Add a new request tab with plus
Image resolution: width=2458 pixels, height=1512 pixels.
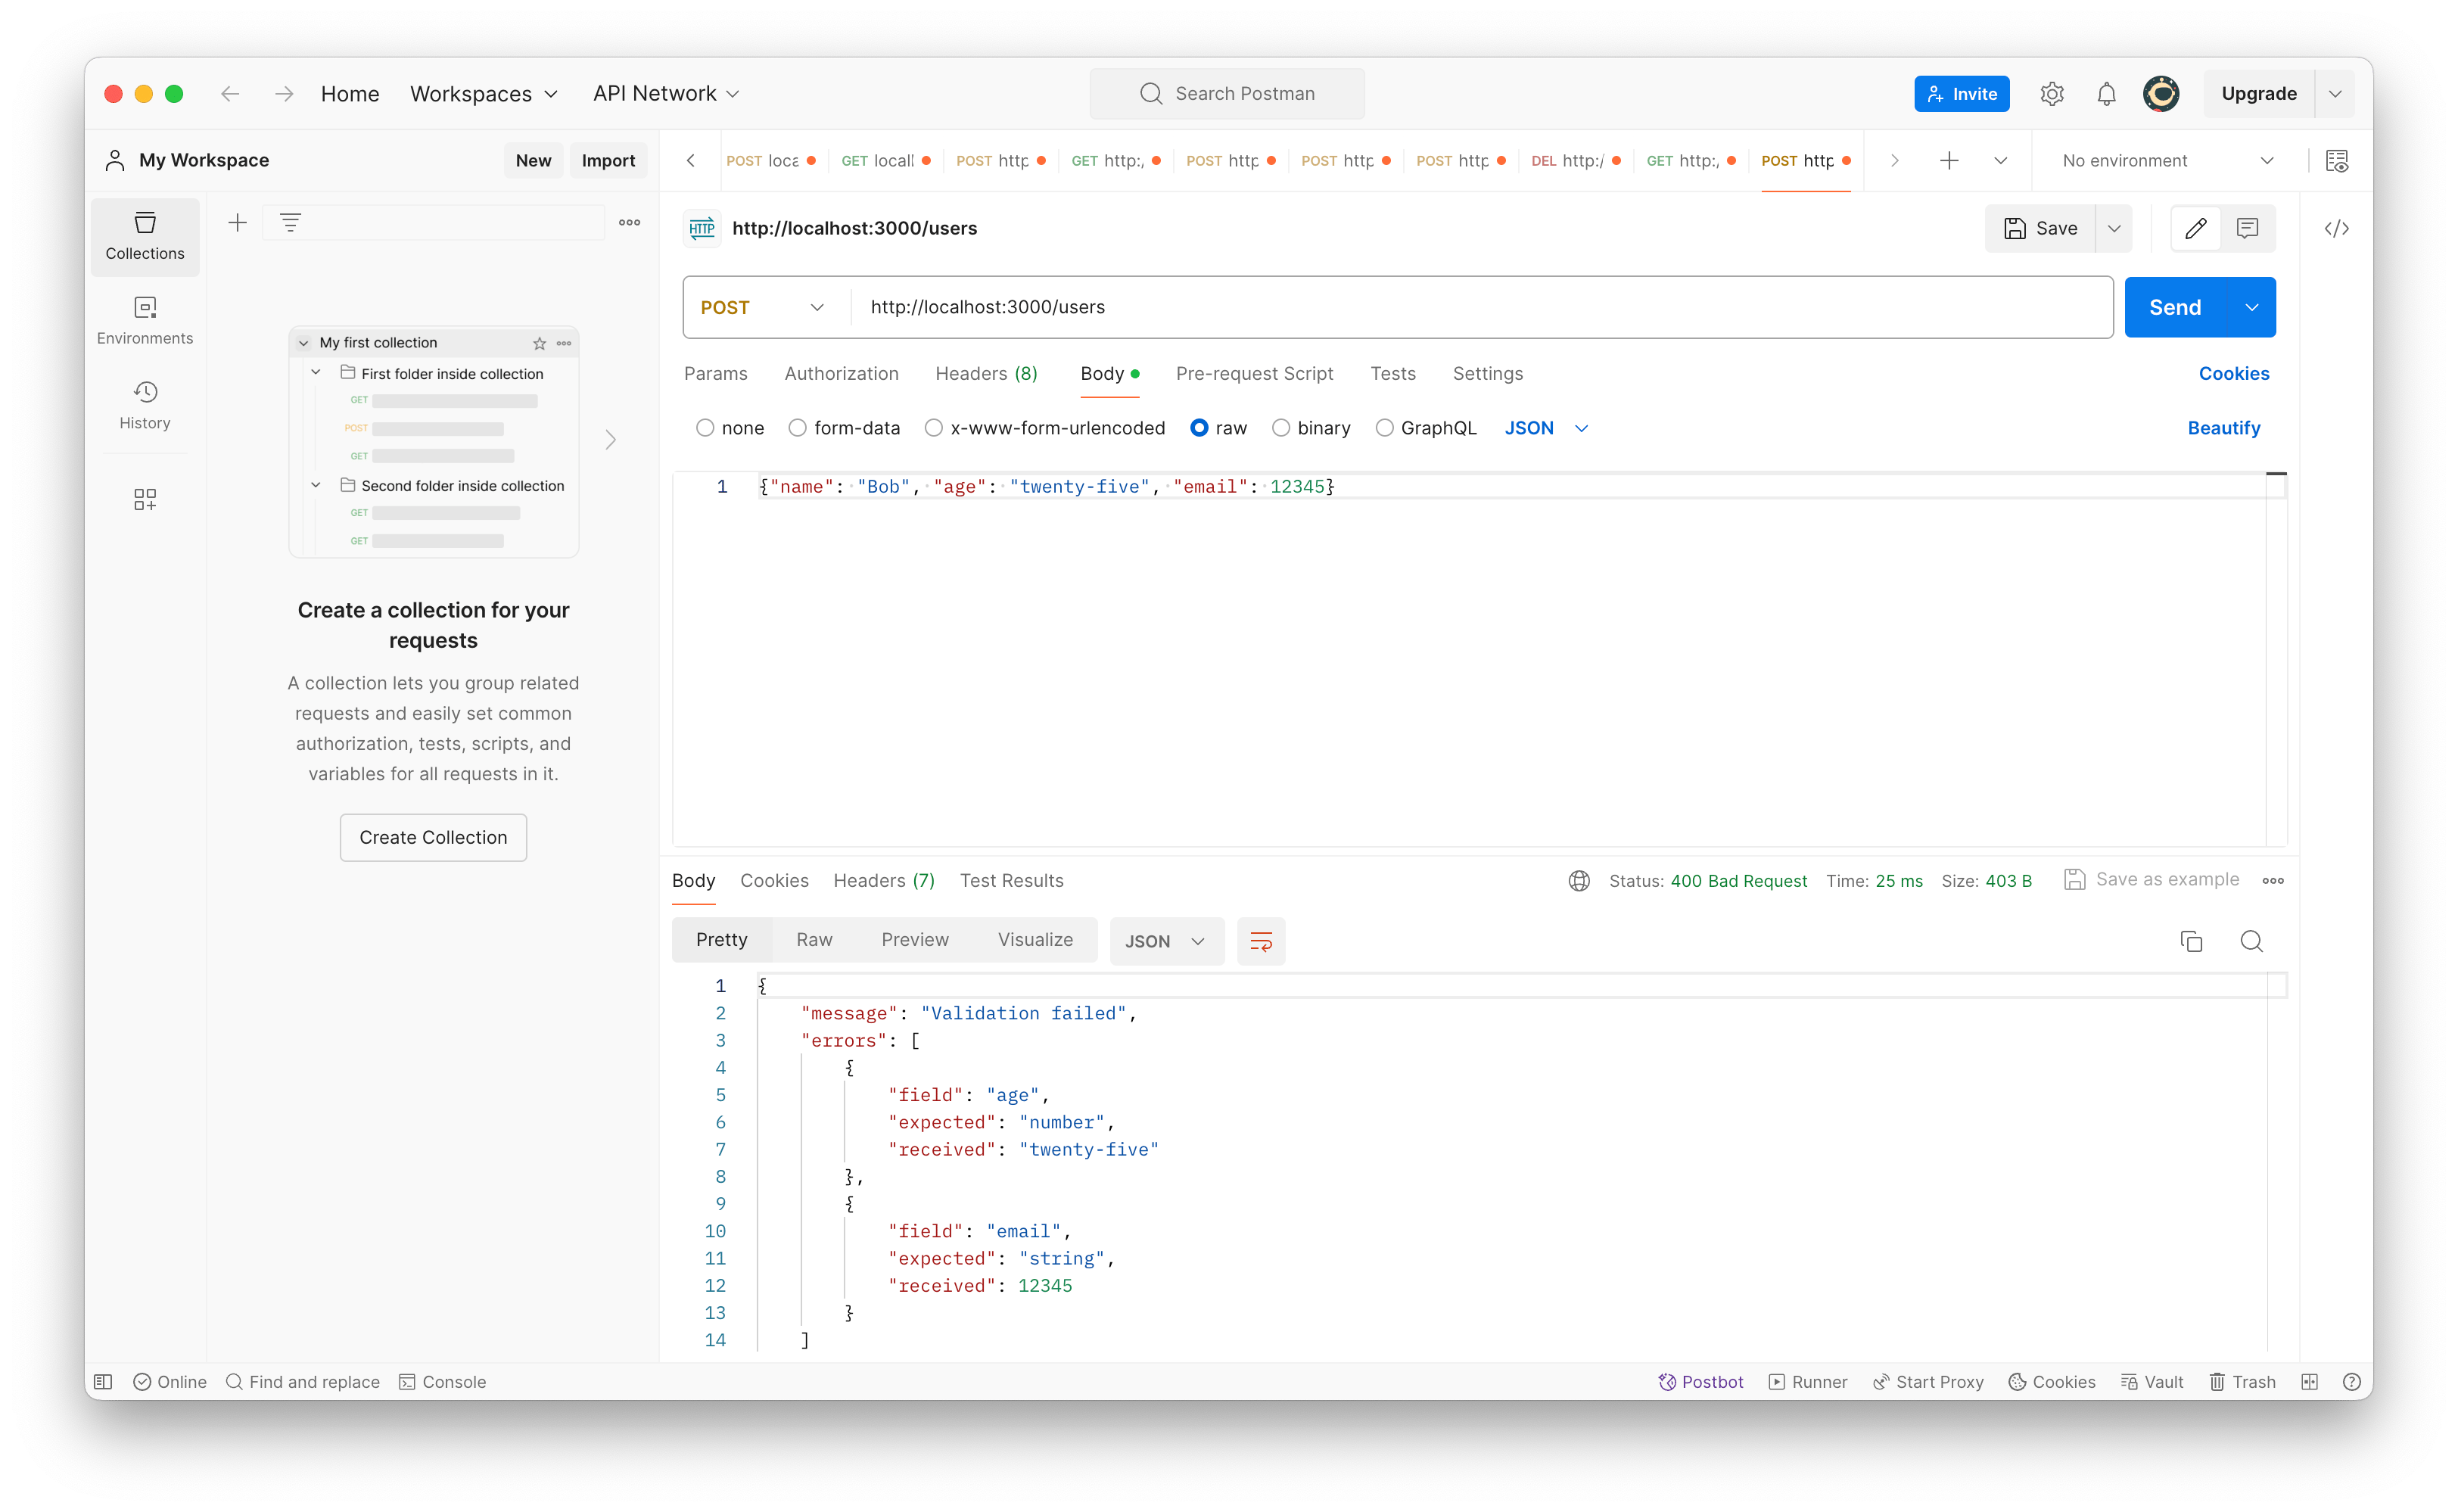pyautogui.click(x=1948, y=160)
